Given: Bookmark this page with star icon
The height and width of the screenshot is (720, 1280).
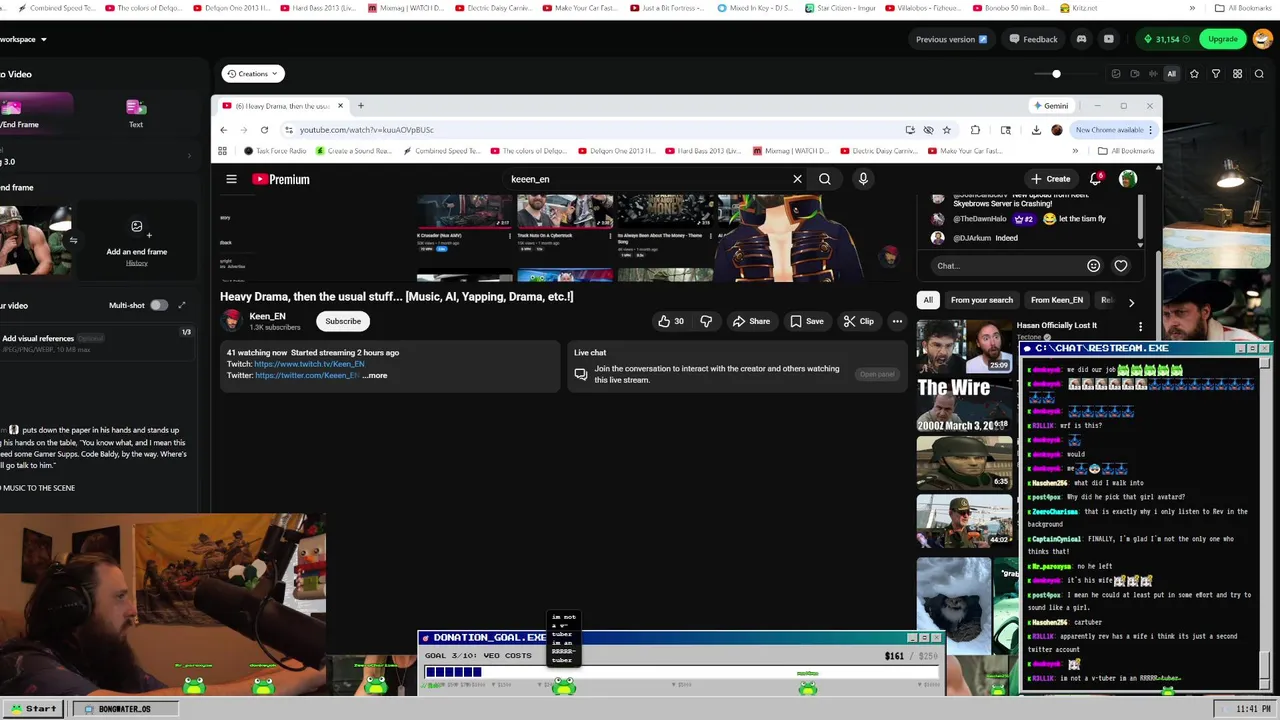Looking at the screenshot, I should click(x=946, y=129).
